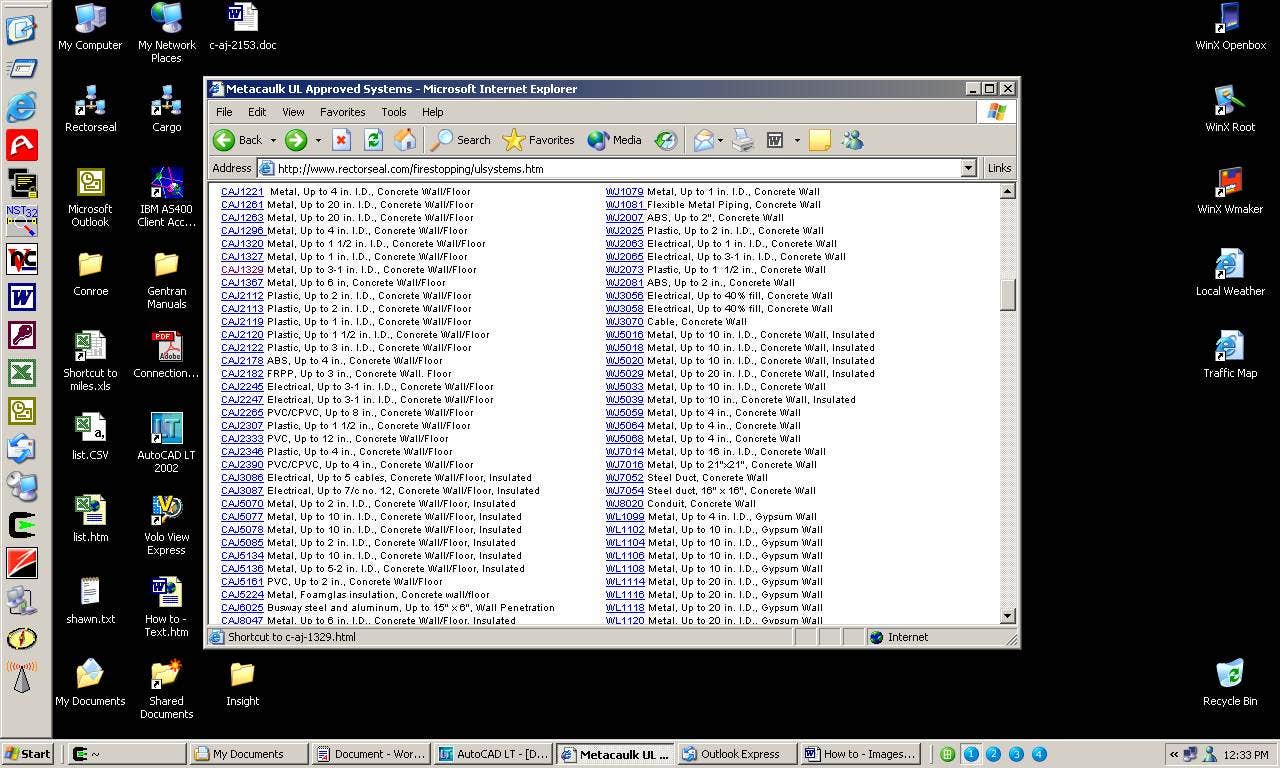Switch to the Document - Word taskbar button
This screenshot has height=768, width=1280.
point(372,754)
